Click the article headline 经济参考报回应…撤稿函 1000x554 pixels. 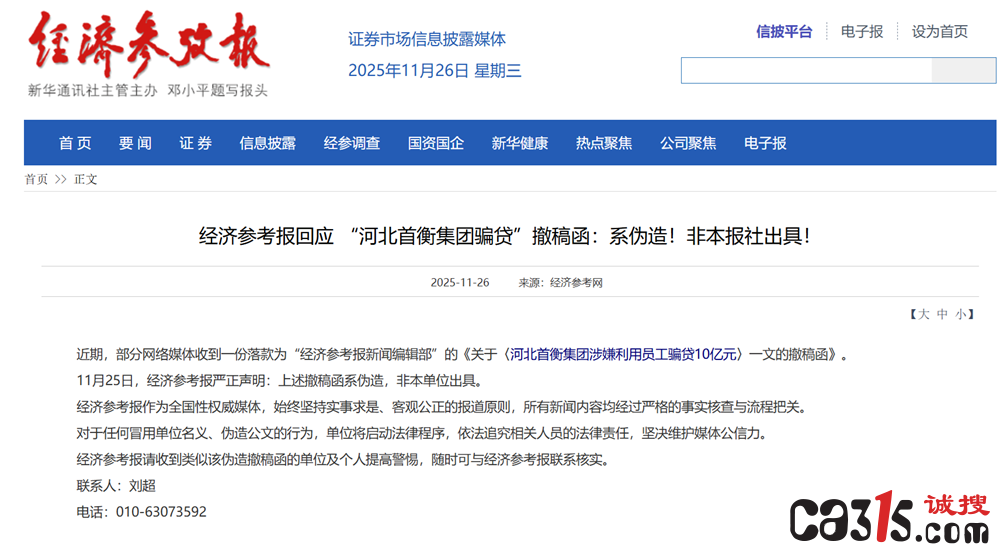[x=504, y=237]
